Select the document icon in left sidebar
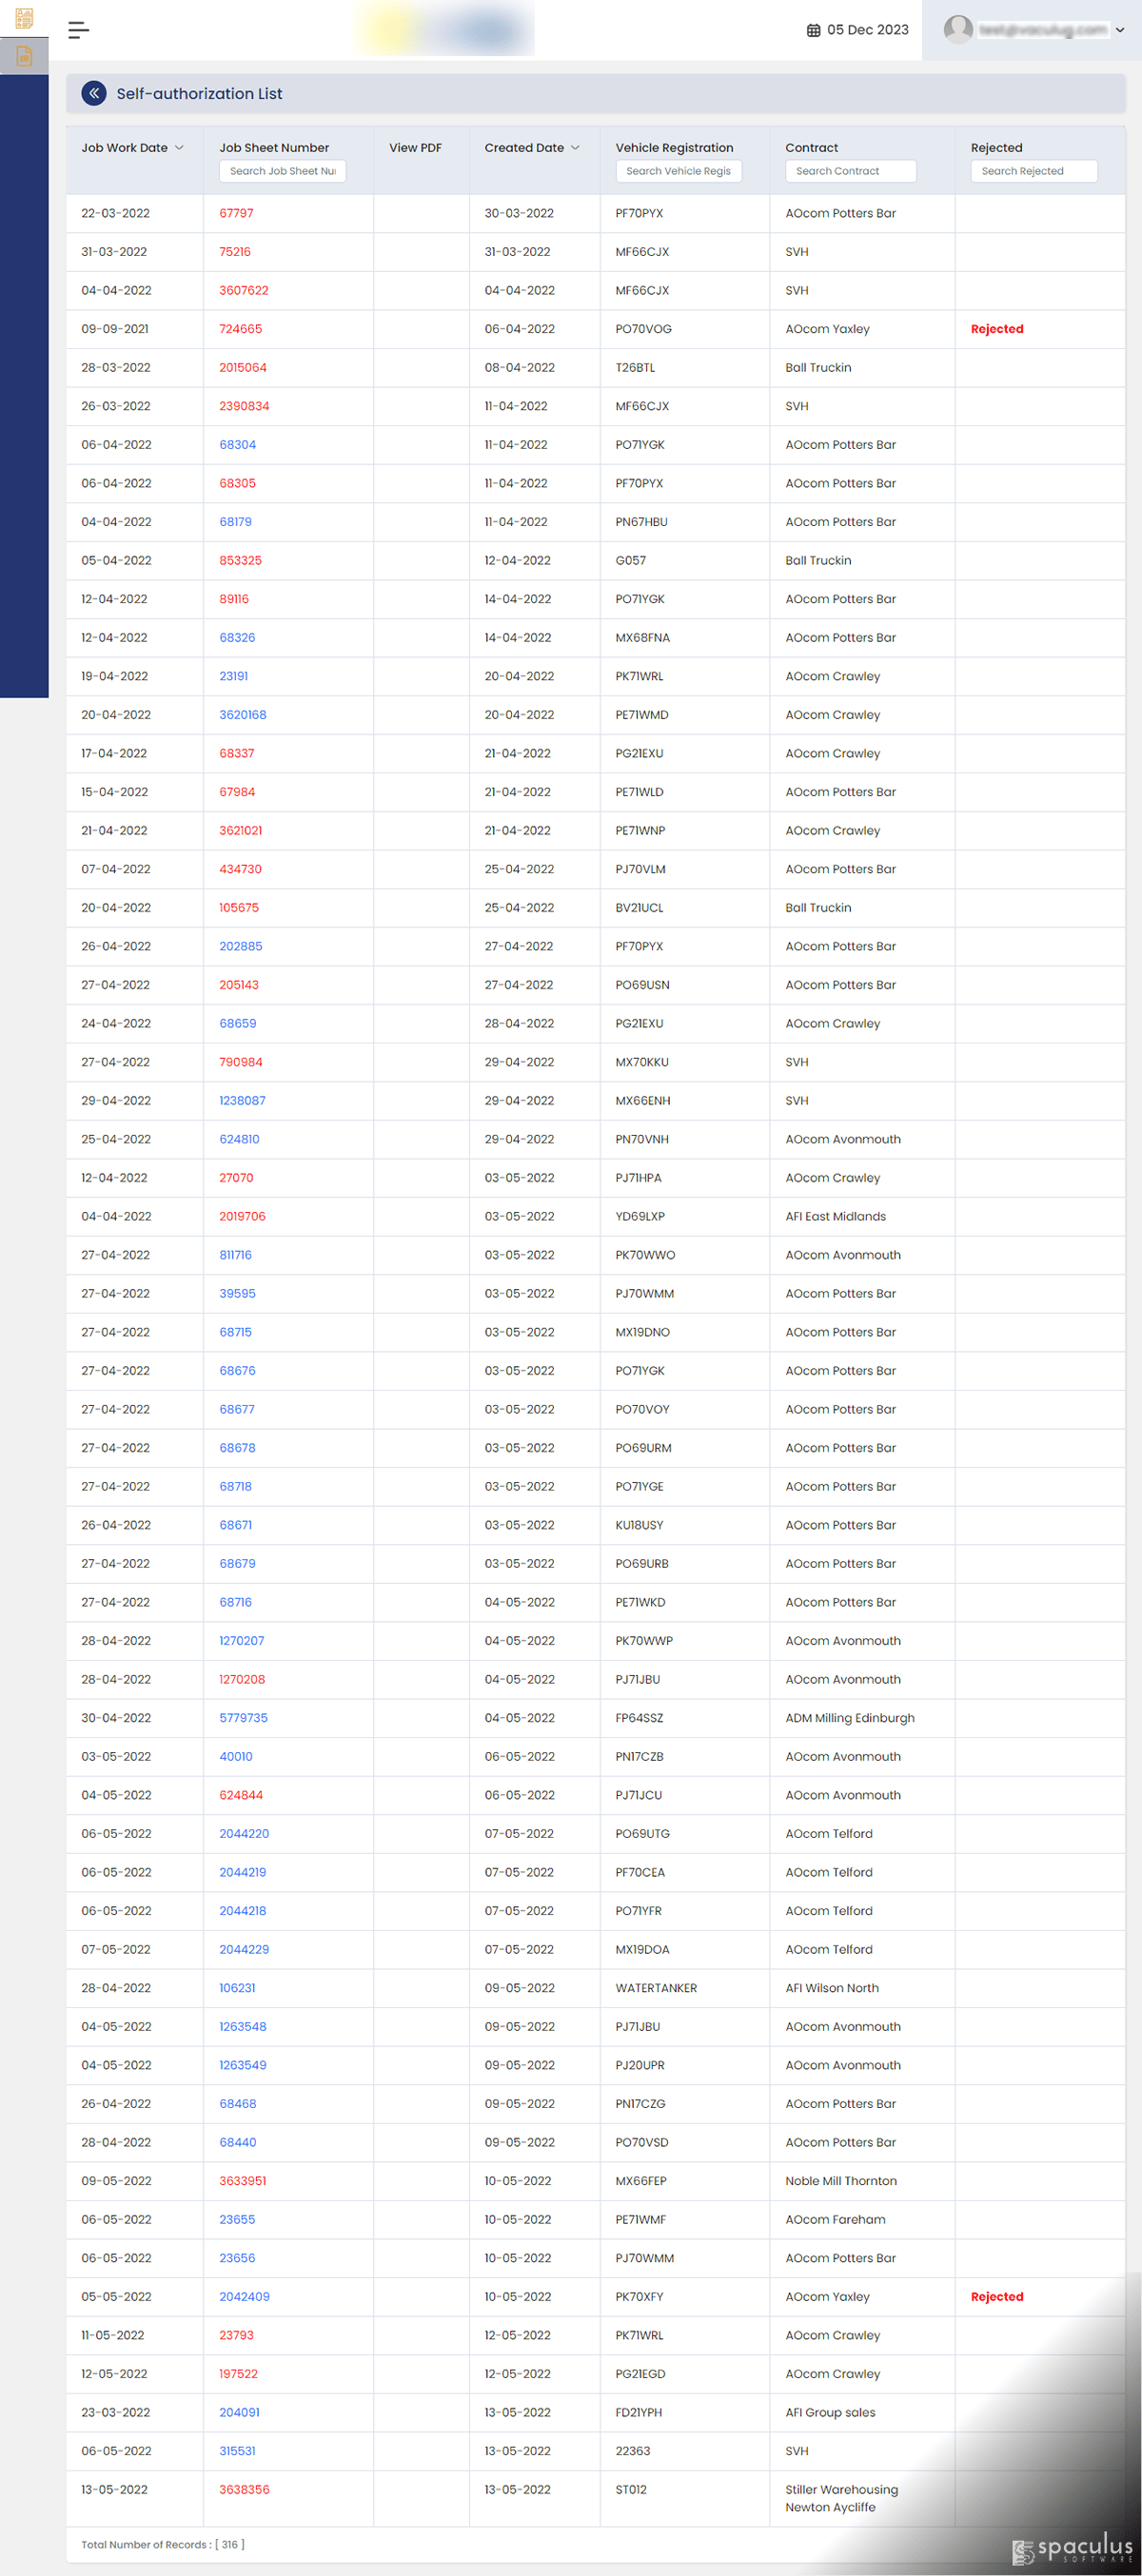The height and width of the screenshot is (2576, 1142). [x=24, y=56]
